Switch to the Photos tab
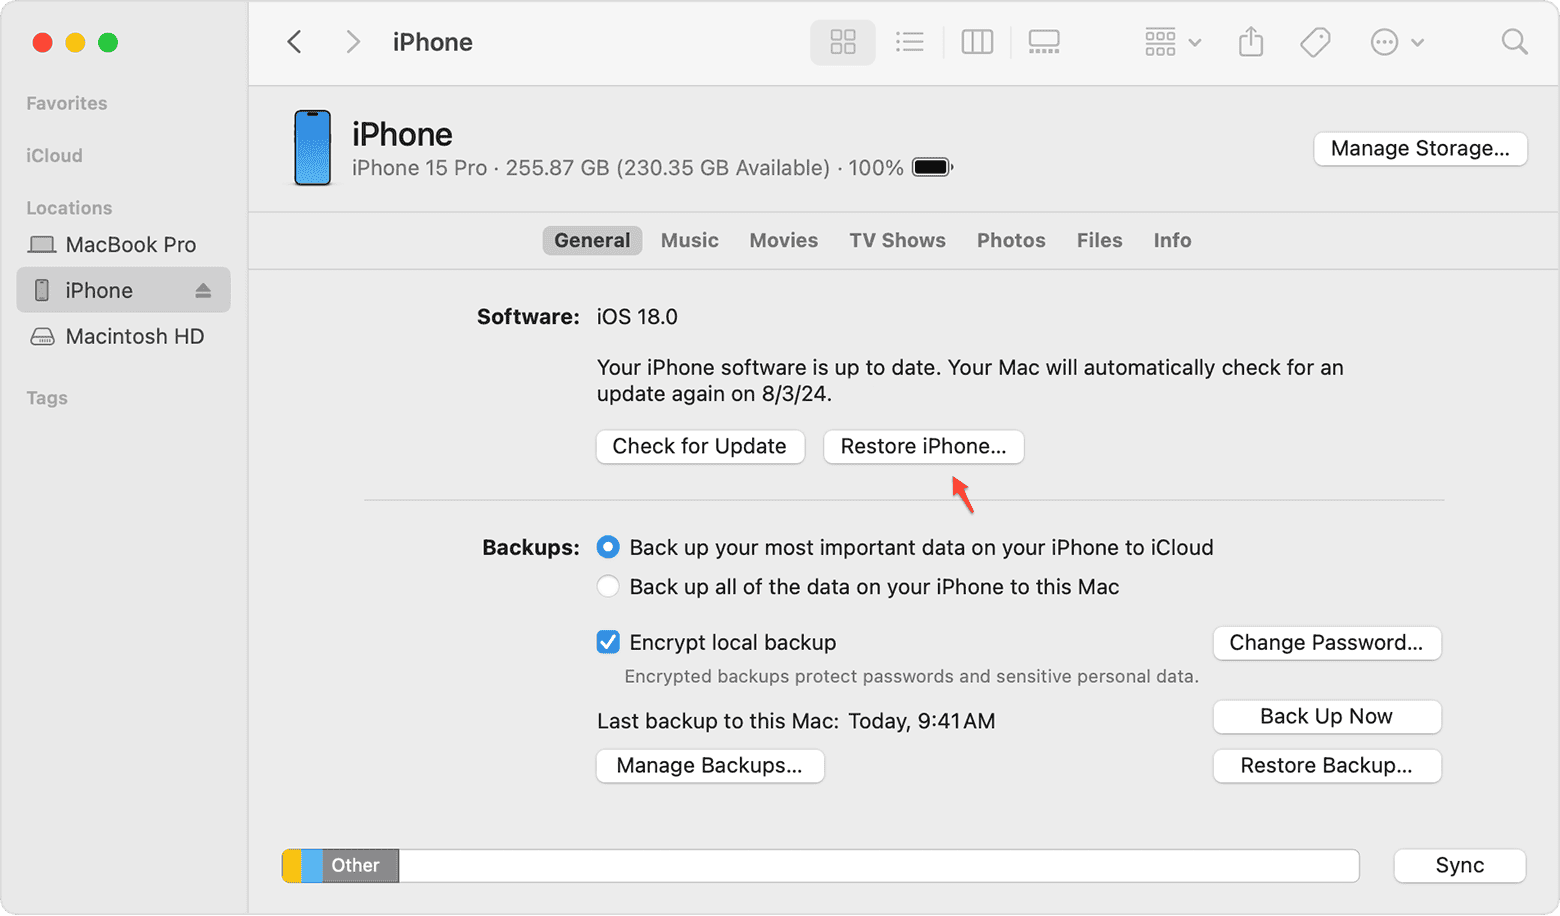This screenshot has height=916, width=1560. pyautogui.click(x=1010, y=240)
